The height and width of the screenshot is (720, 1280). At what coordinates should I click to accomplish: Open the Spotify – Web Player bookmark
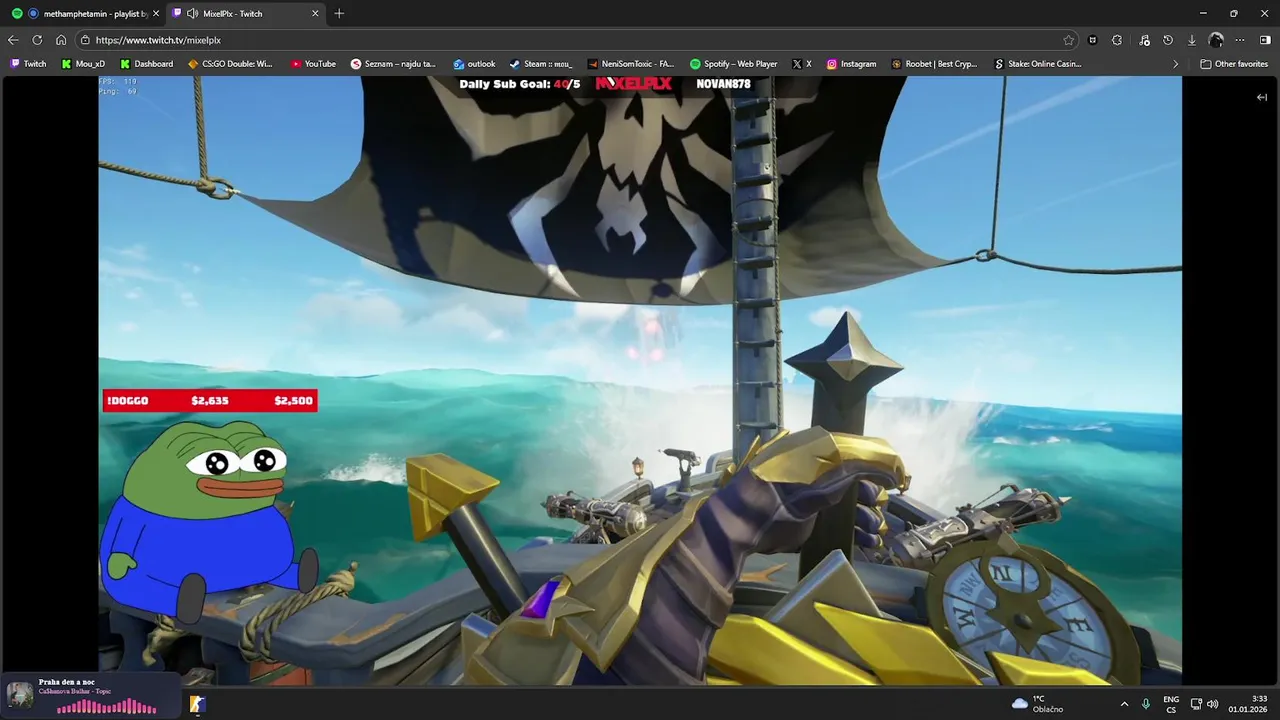[734, 64]
